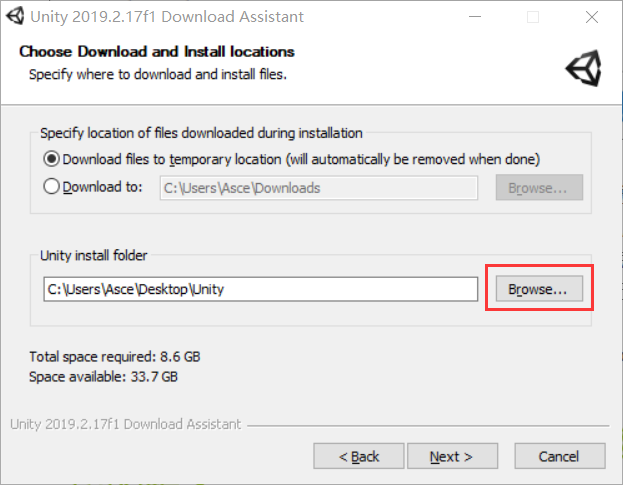Close the Download Assistant window
The image size is (623, 485).
point(592,17)
